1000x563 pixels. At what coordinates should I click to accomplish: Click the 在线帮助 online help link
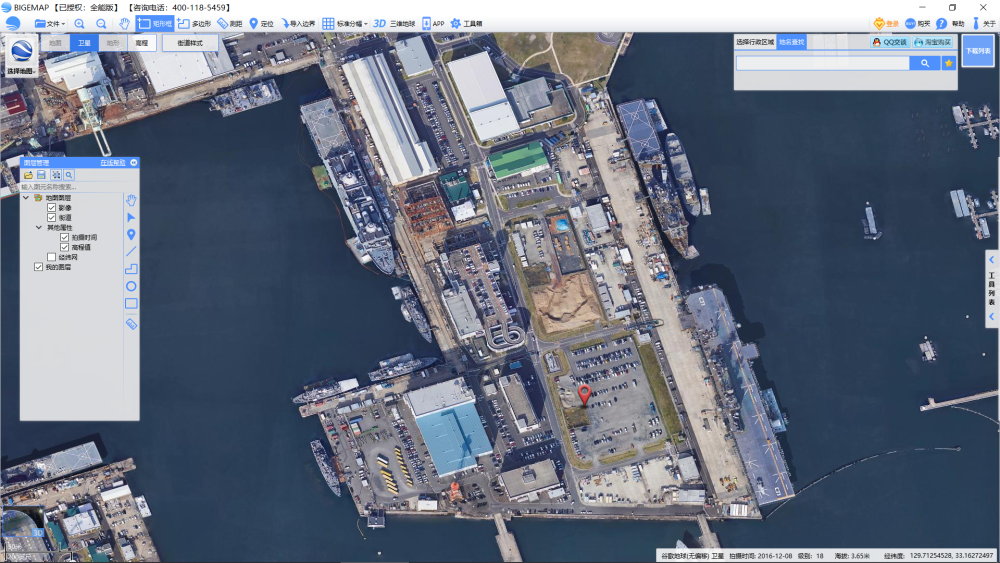(x=113, y=162)
